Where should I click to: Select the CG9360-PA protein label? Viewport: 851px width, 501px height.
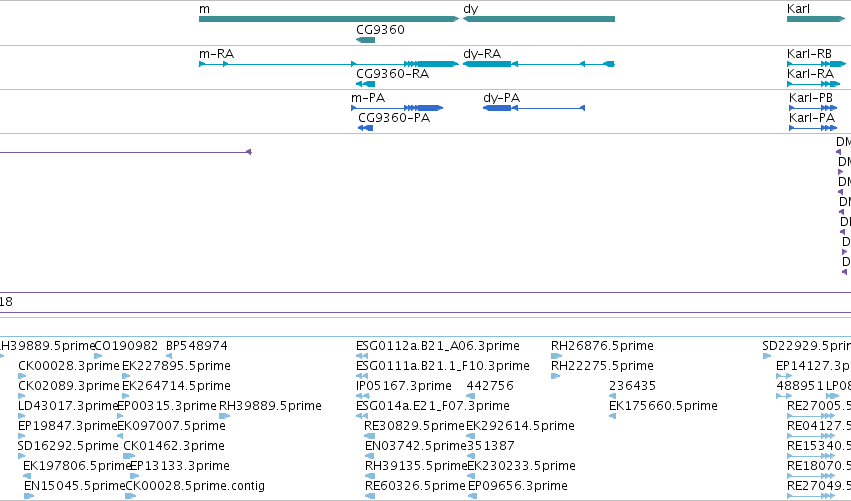click(394, 118)
